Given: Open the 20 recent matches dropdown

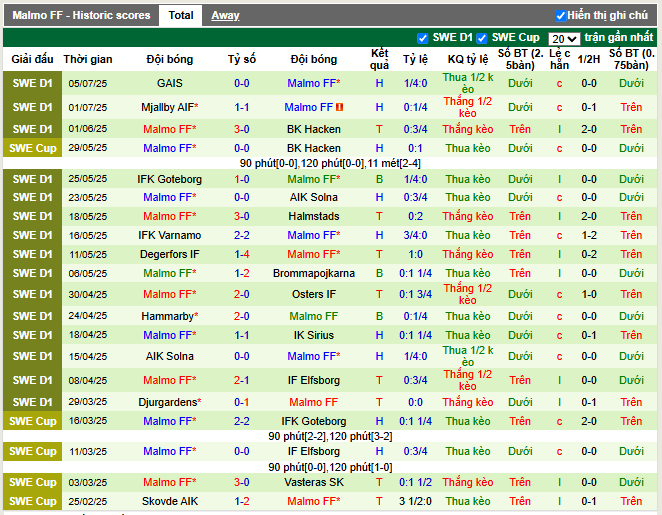Looking at the screenshot, I should point(563,39).
